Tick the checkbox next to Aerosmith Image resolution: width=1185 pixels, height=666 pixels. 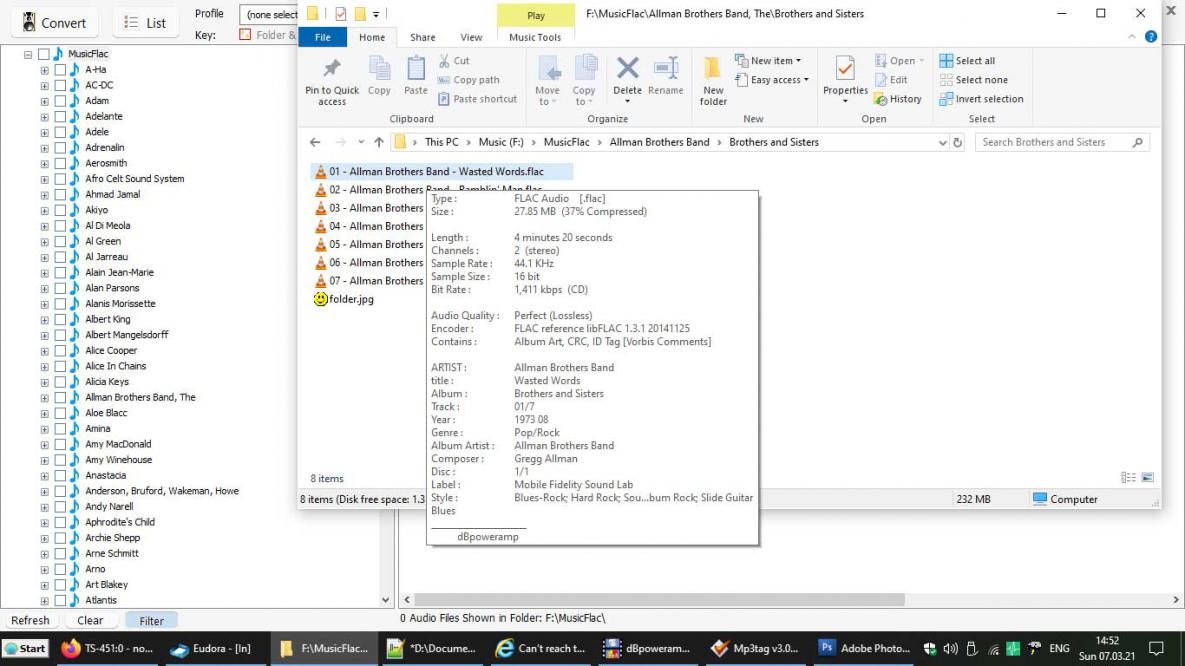60,163
